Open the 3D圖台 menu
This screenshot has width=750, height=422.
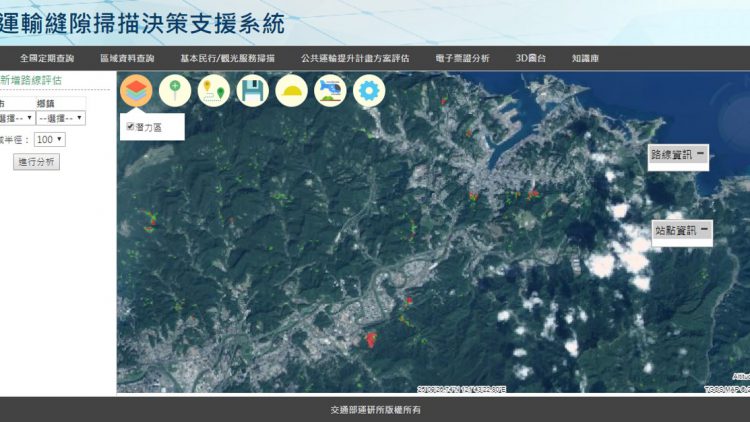coord(530,58)
